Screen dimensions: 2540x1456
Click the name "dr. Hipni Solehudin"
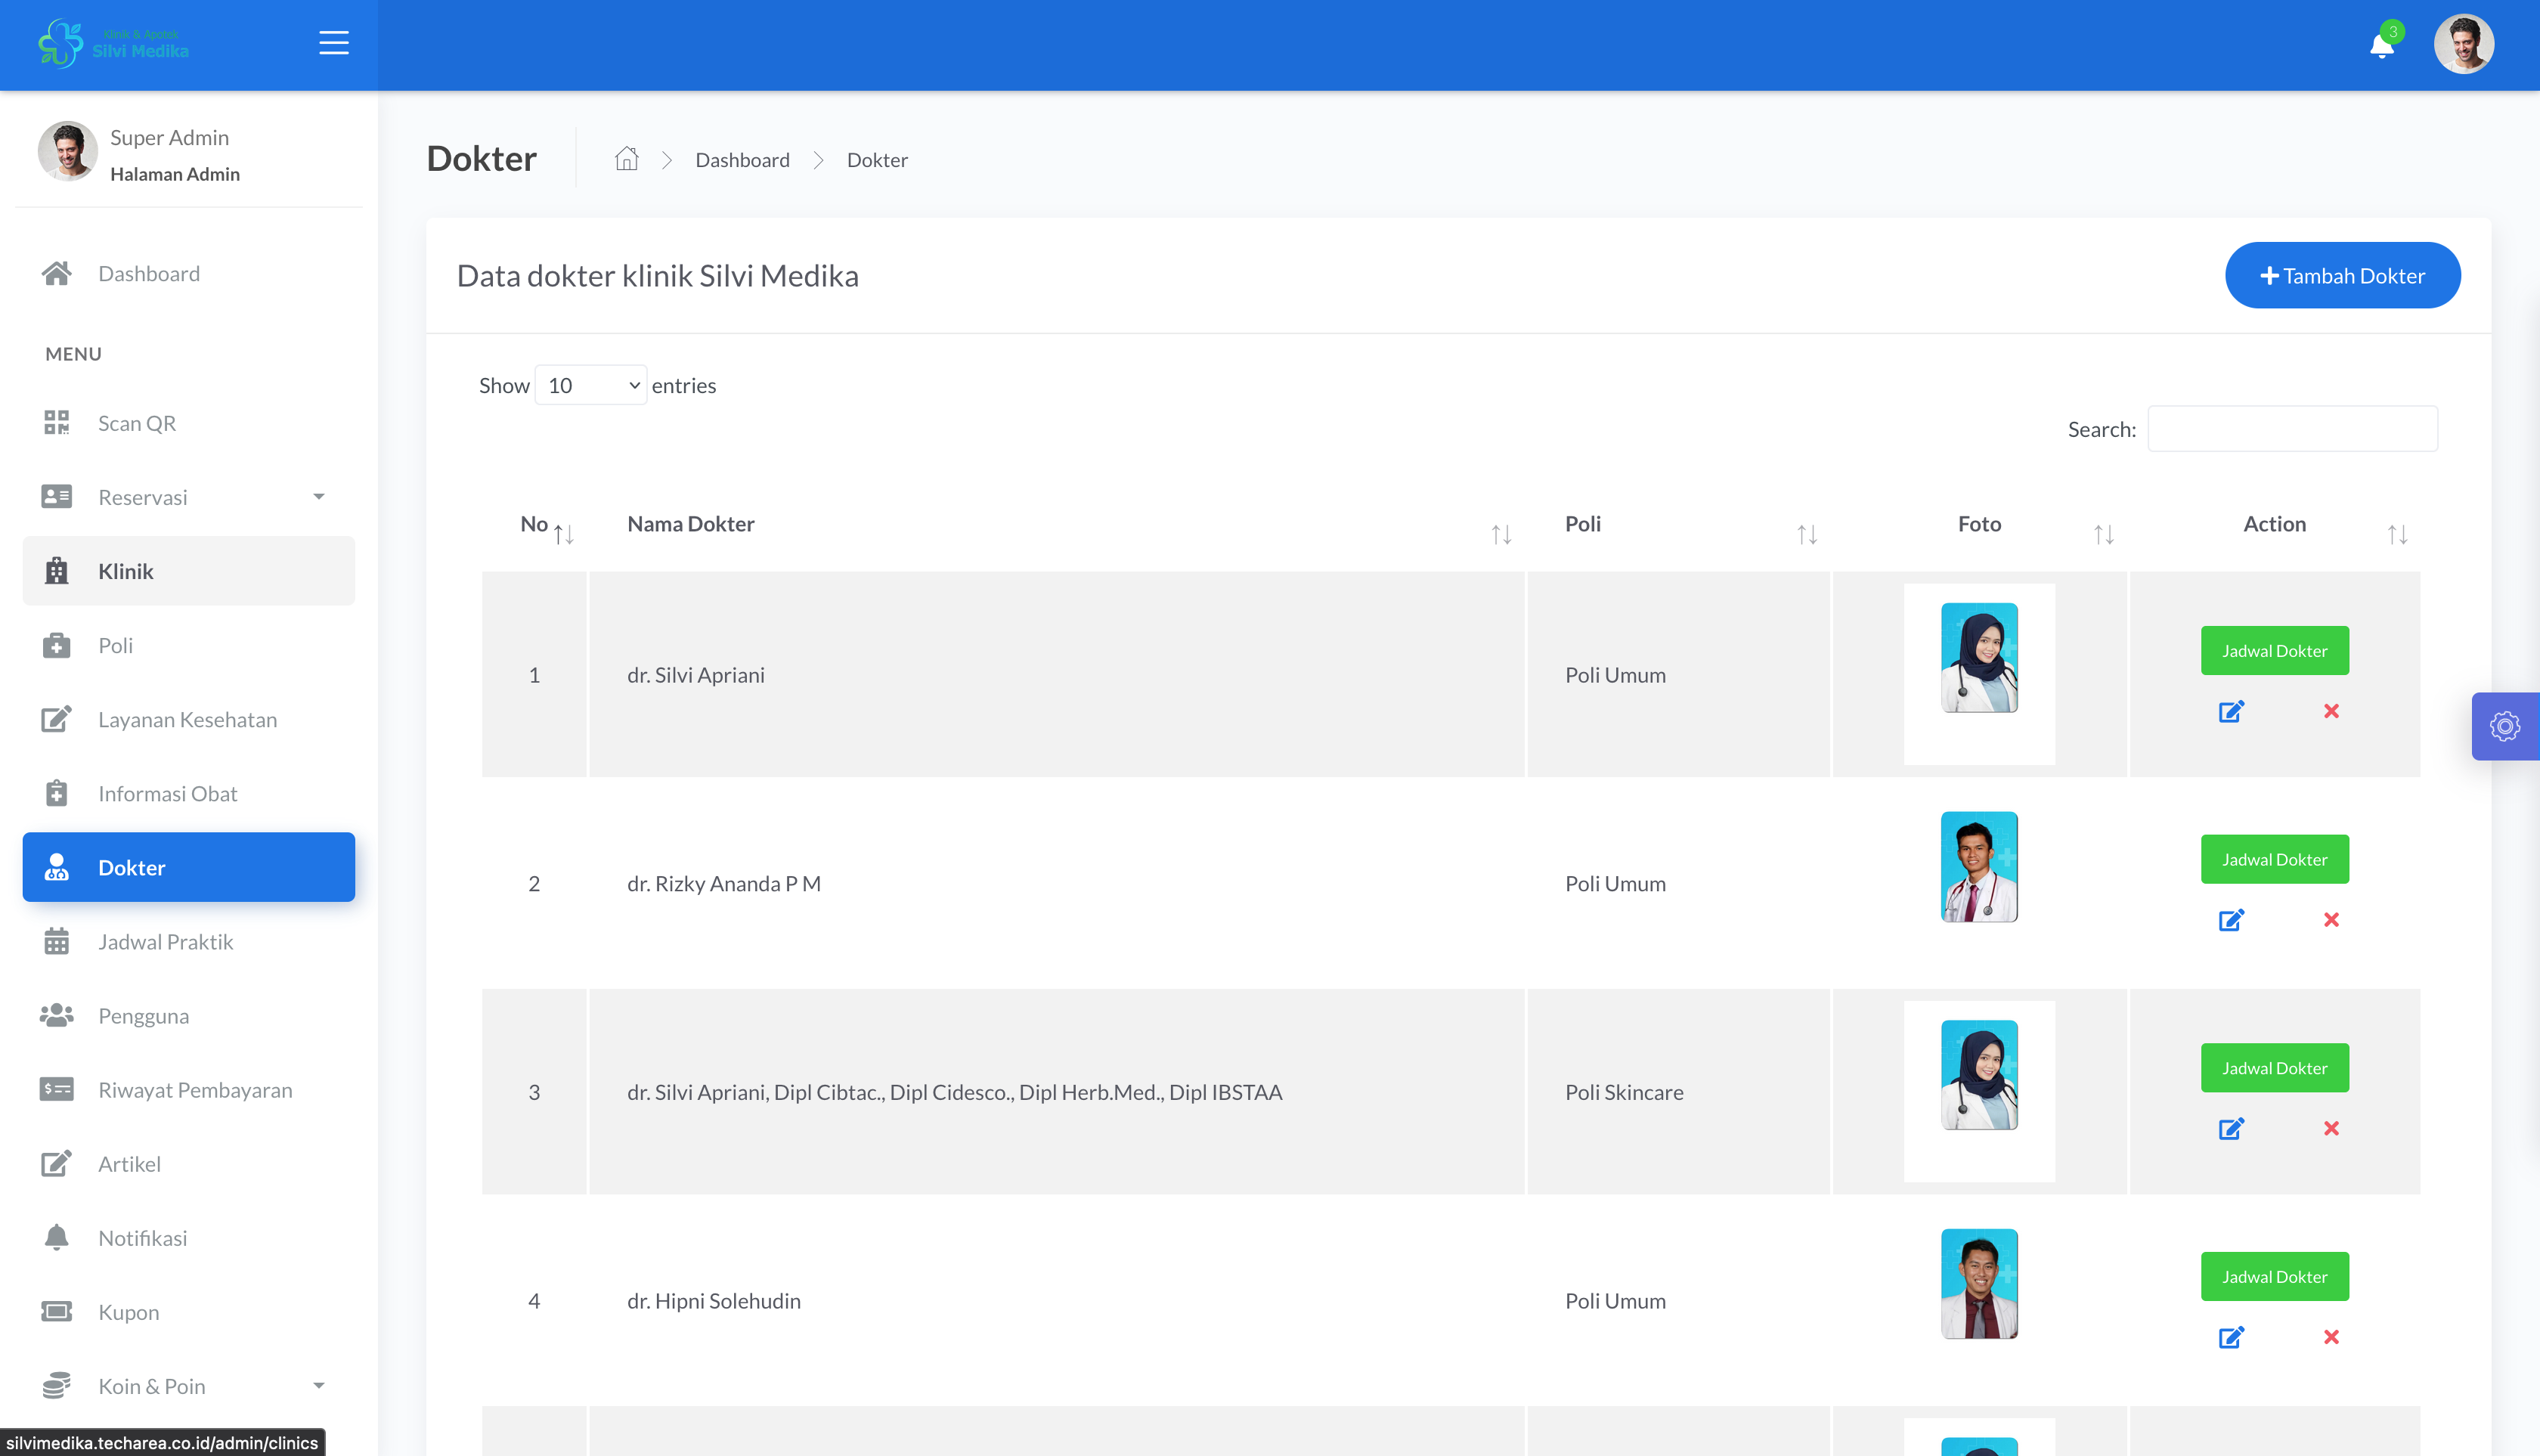click(714, 1301)
